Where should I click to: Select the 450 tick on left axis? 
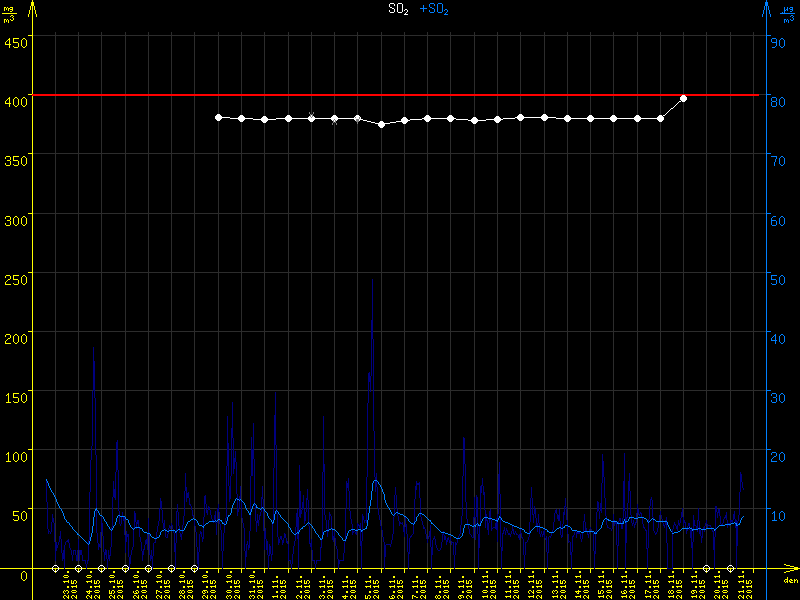16,42
